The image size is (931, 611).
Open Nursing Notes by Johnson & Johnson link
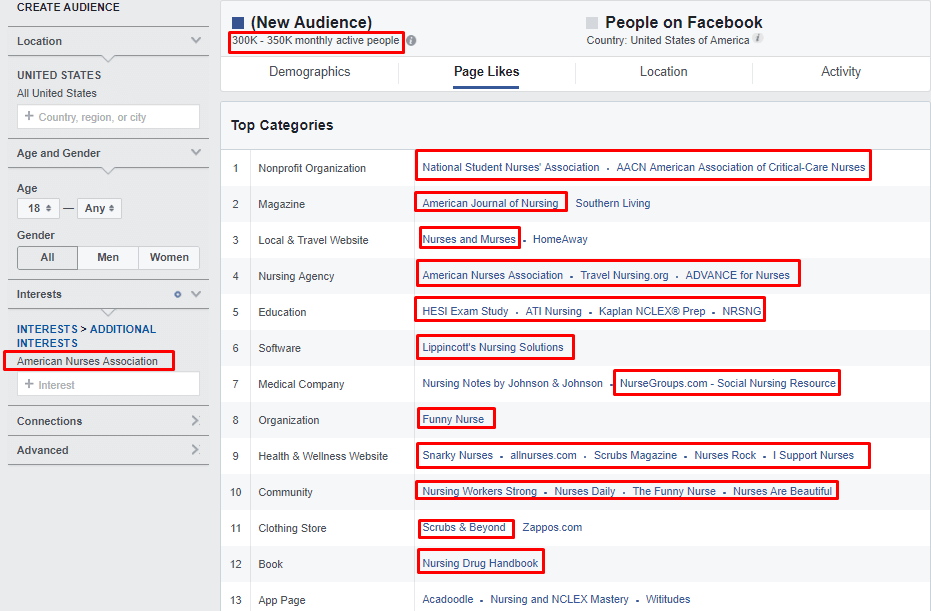[512, 384]
